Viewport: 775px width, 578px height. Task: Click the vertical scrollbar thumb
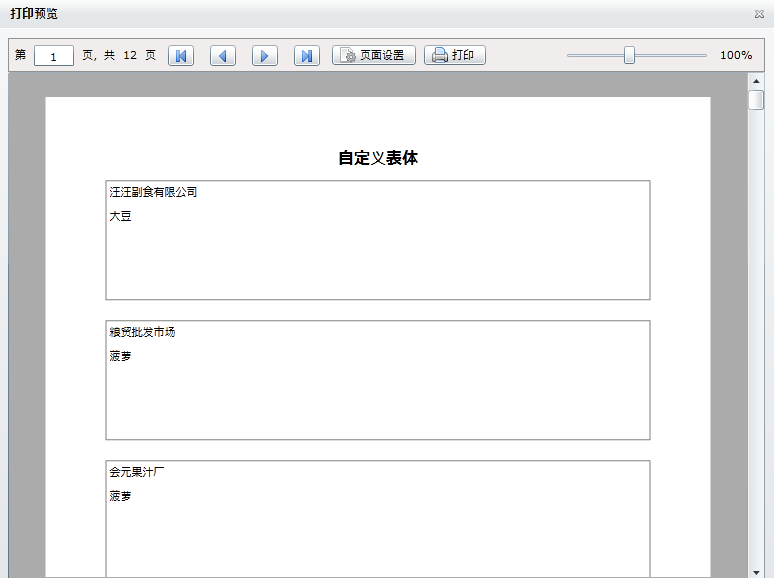click(756, 100)
